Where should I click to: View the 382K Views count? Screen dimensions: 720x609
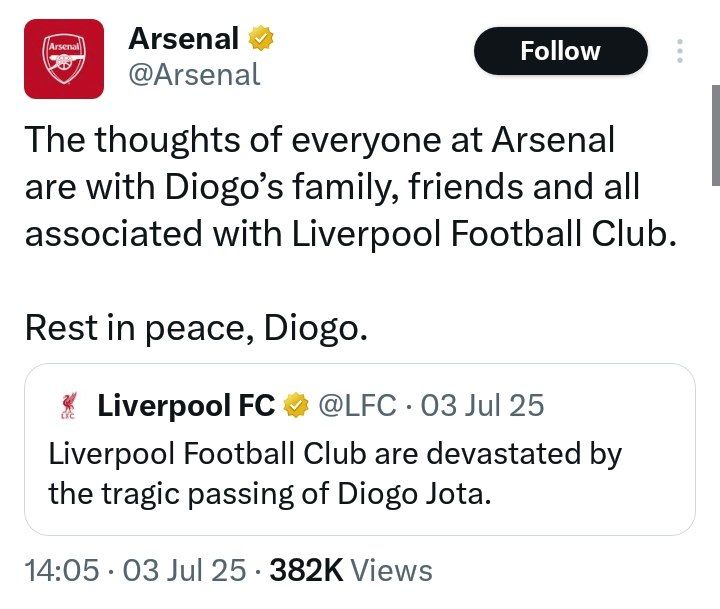tap(351, 571)
